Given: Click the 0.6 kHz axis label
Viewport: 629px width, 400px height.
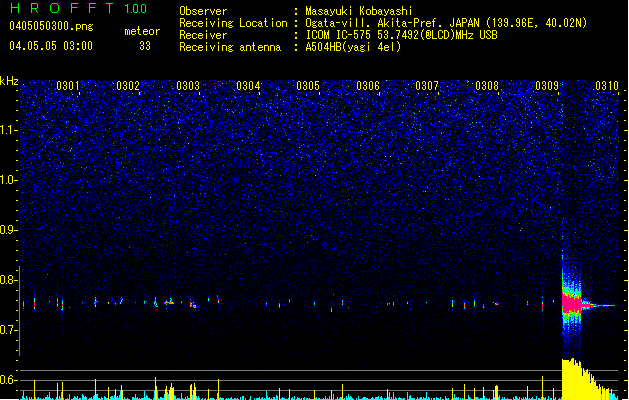Looking at the screenshot, I should click(x=9, y=380).
